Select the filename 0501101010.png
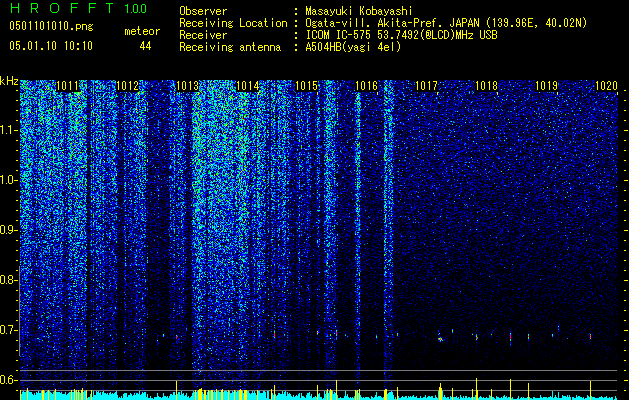 tap(51, 26)
